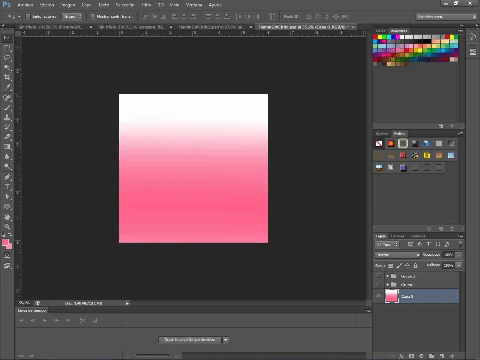Image resolution: width=480 pixels, height=360 pixels.
Task: Select the Gradient tool
Action: [7, 147]
